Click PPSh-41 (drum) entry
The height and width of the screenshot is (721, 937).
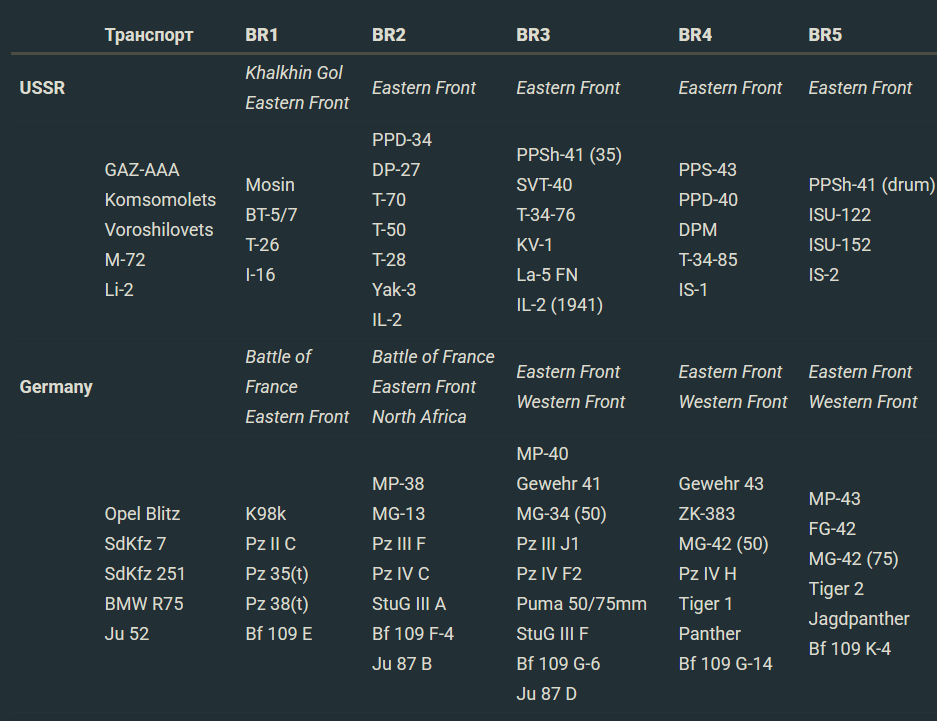(x=871, y=185)
